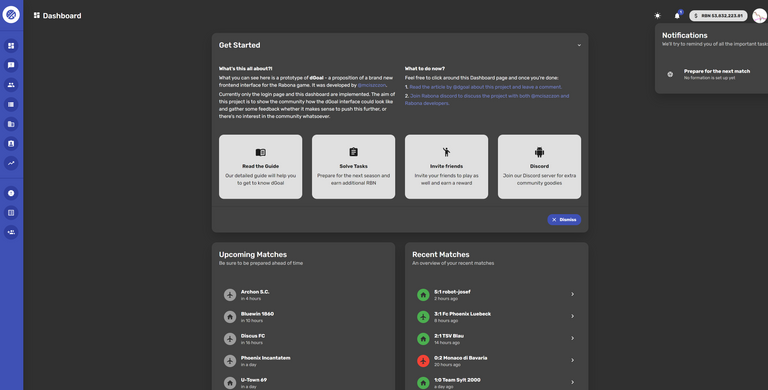Open the help question-mark icon in the sidebar
The width and height of the screenshot is (768, 390).
(x=11, y=193)
